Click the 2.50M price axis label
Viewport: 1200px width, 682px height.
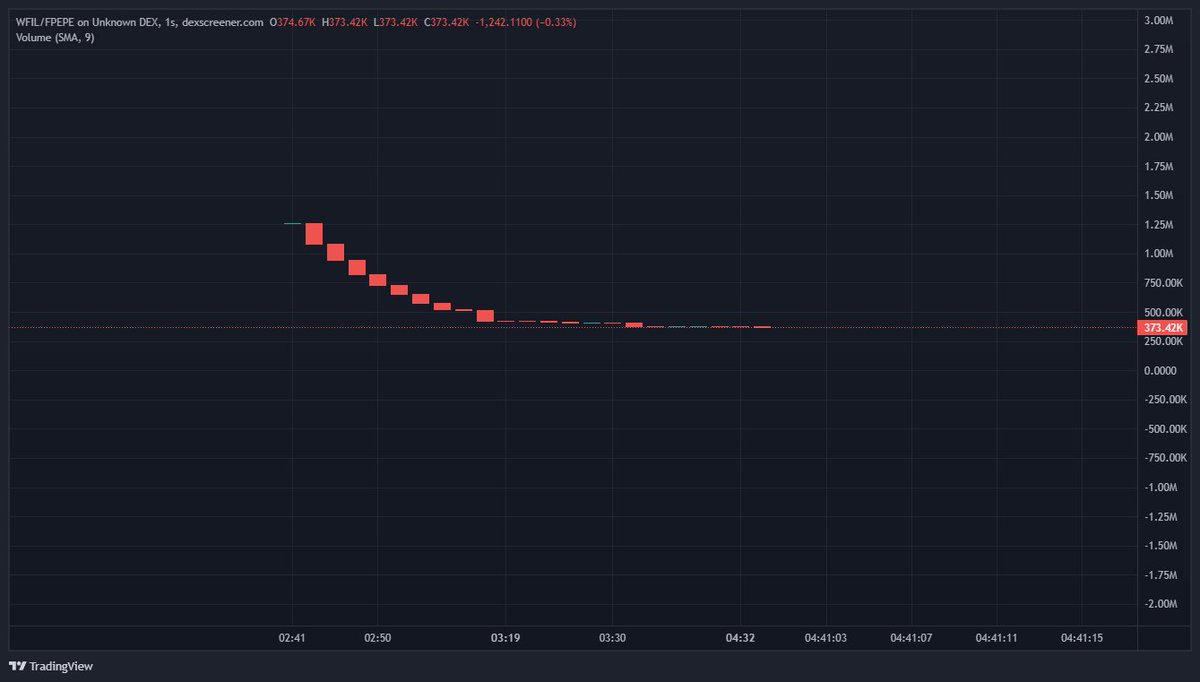1158,78
